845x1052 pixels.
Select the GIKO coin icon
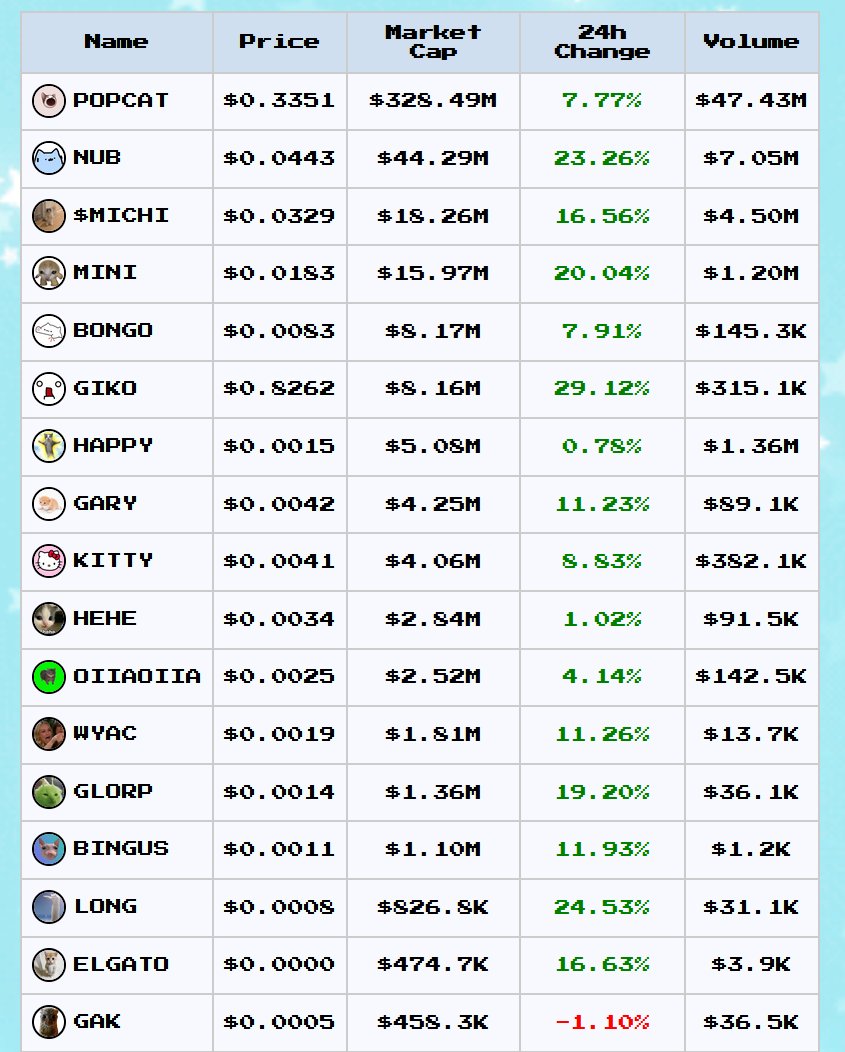[x=49, y=388]
